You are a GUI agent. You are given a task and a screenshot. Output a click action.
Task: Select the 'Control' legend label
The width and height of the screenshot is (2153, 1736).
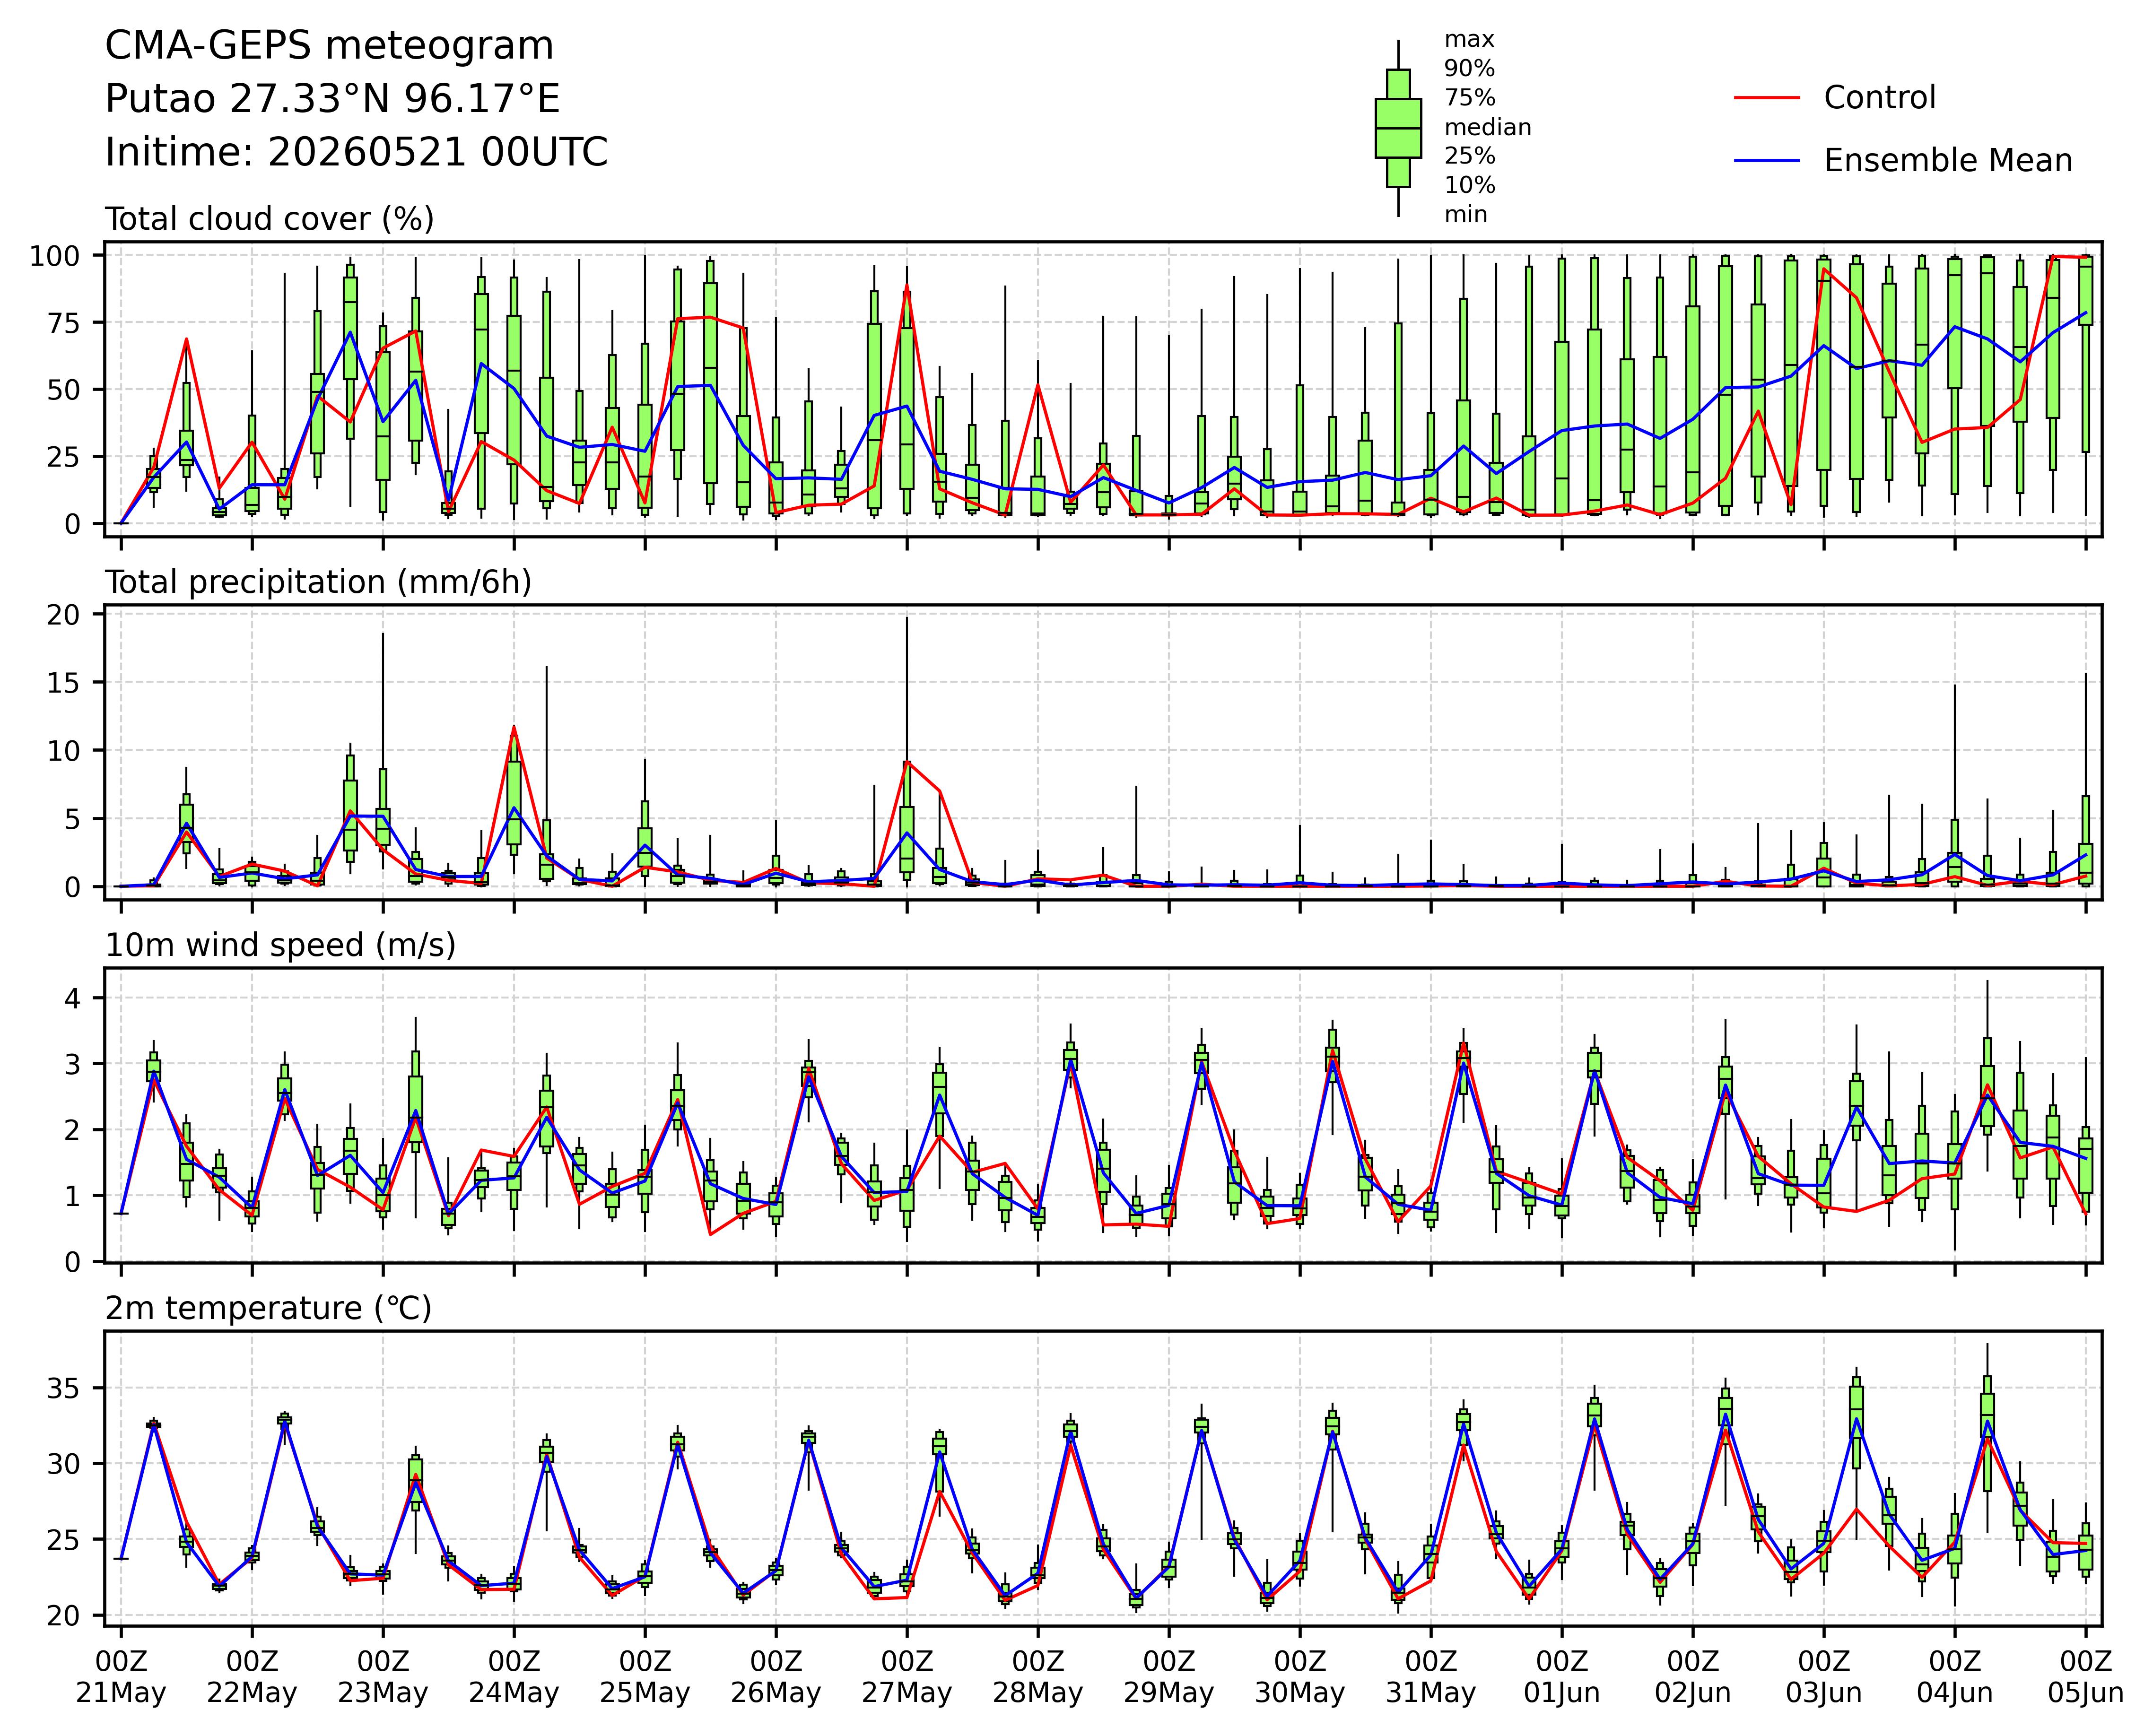pos(1879,98)
